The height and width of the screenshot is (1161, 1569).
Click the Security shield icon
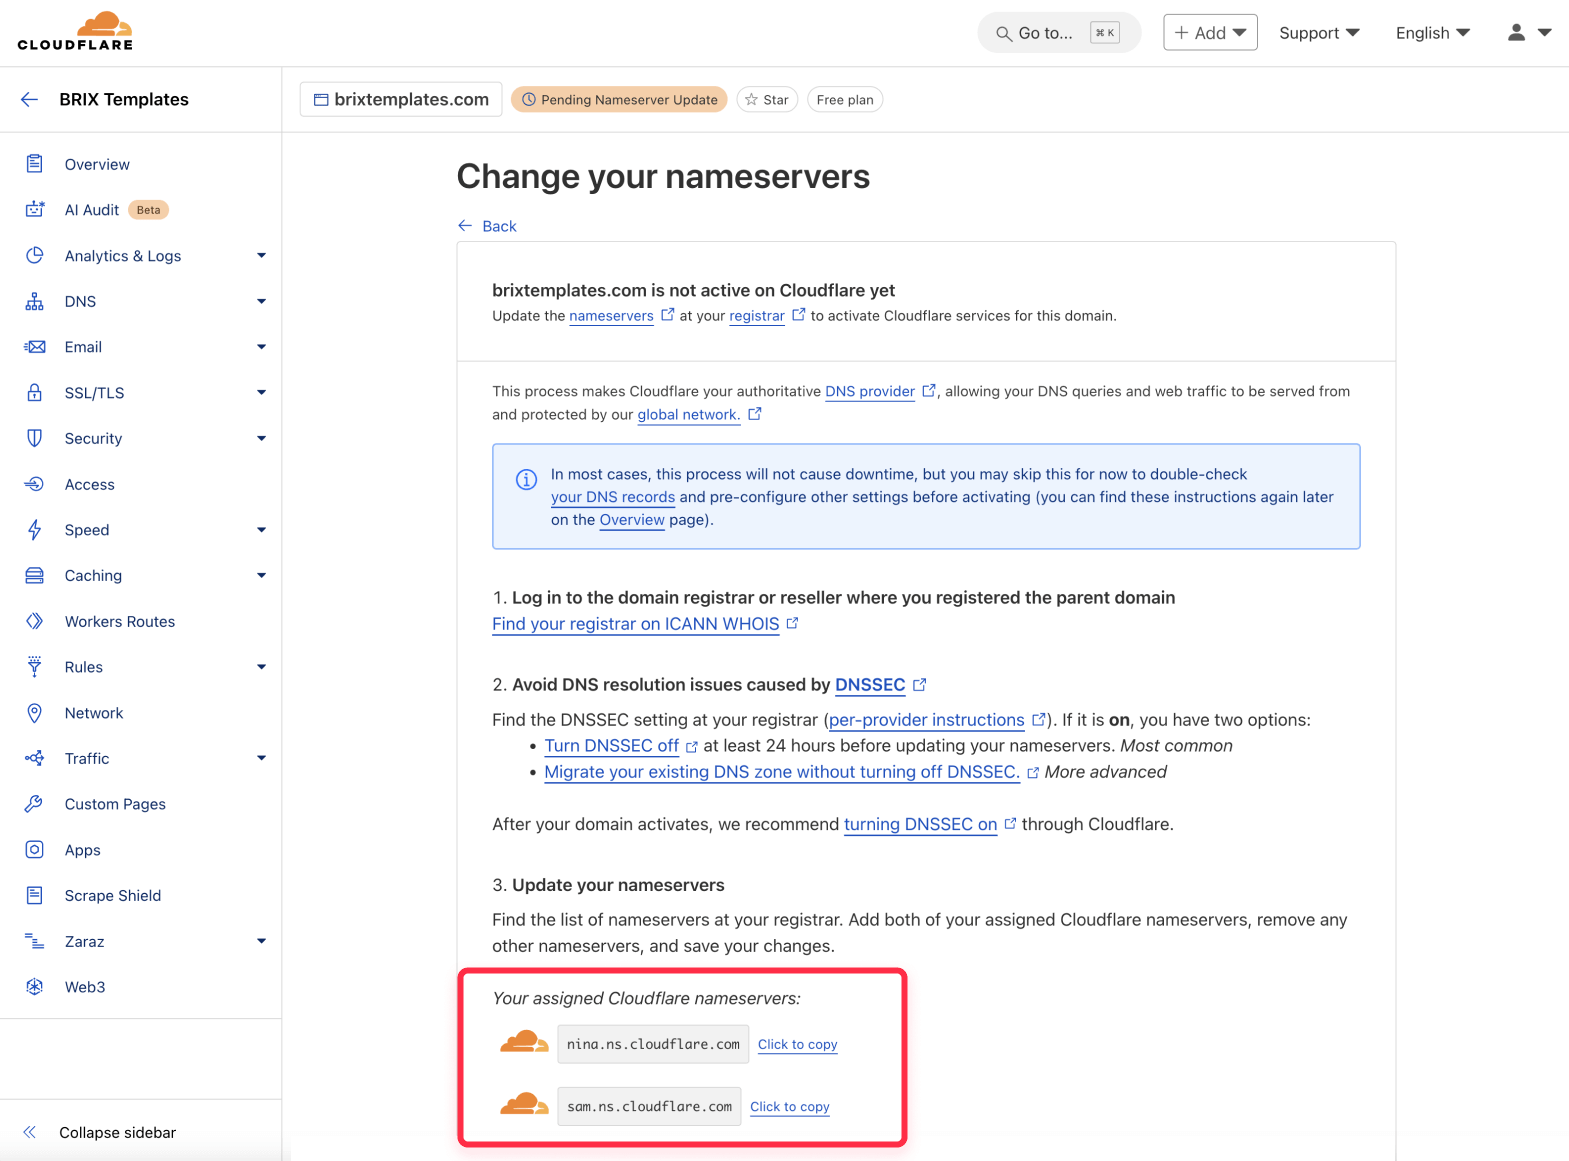(x=35, y=438)
